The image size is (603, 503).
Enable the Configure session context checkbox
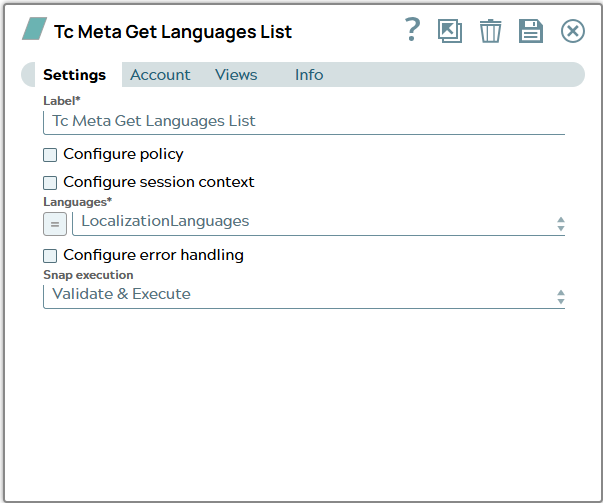click(x=50, y=183)
